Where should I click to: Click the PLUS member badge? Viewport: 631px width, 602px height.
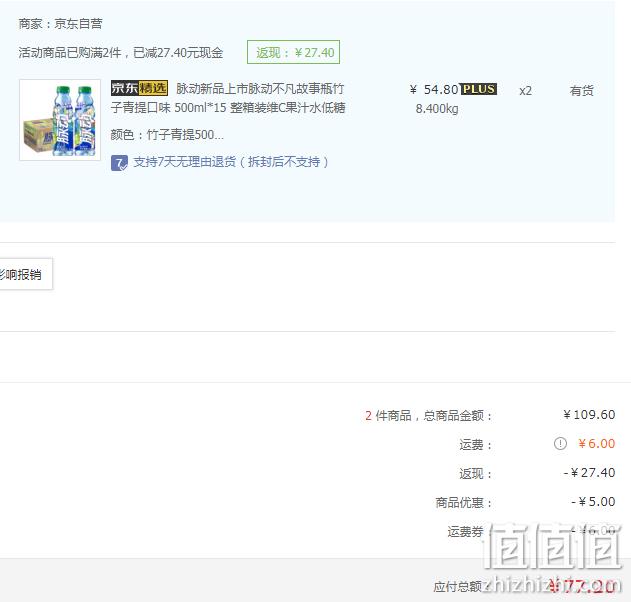[479, 89]
